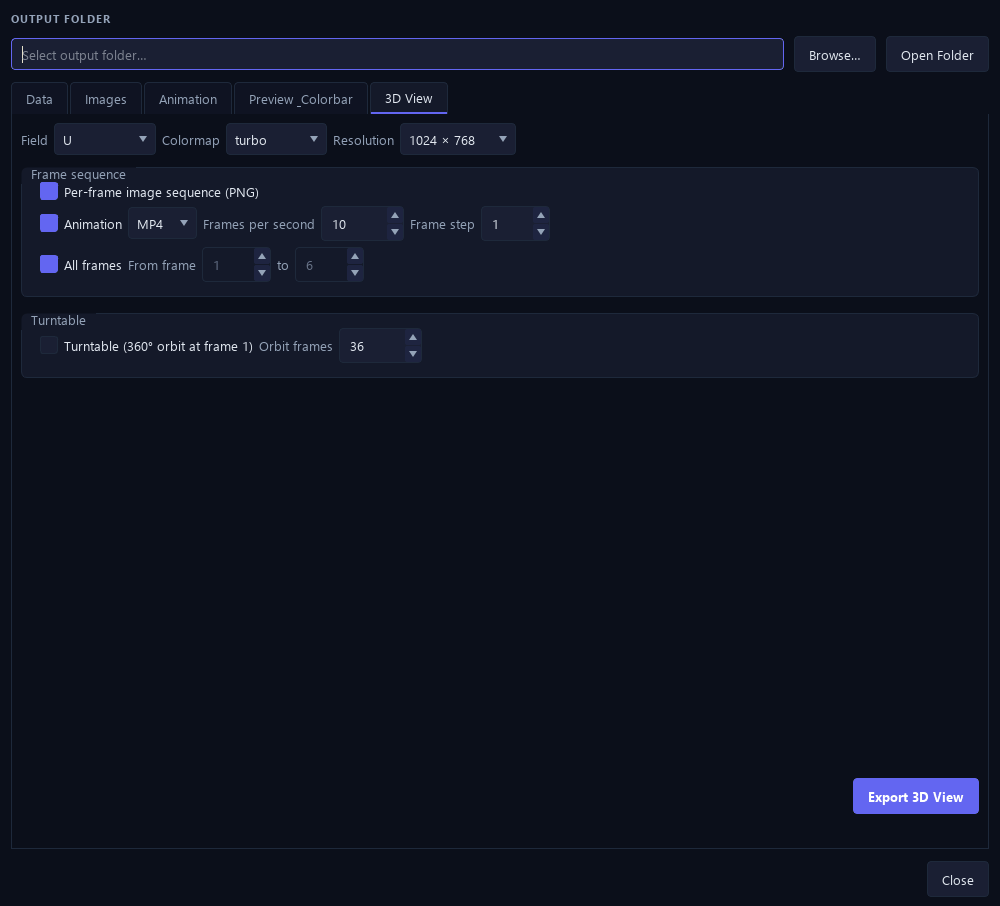Open the Resolution dropdown 1024 × 768
The width and height of the screenshot is (1000, 906).
(457, 140)
